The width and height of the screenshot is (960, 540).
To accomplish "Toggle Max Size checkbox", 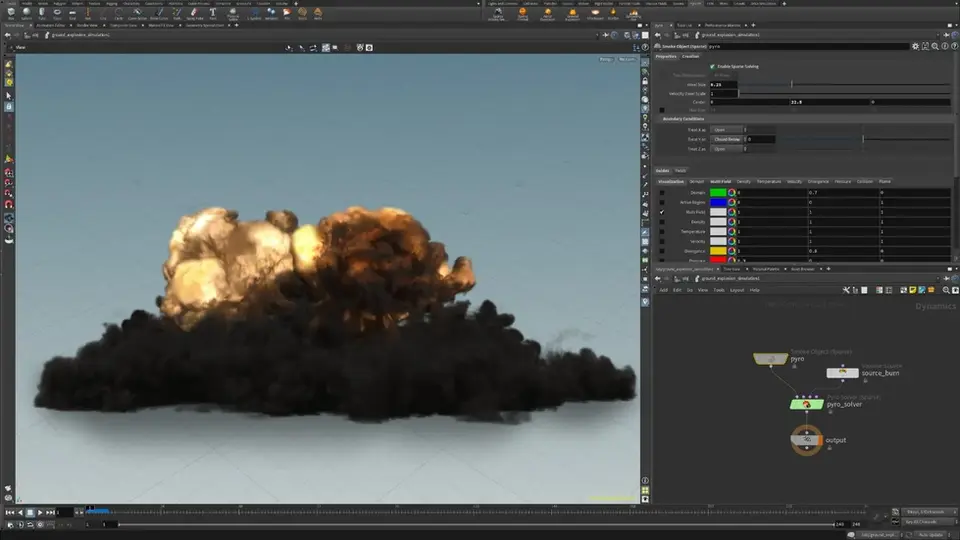I will [x=662, y=110].
